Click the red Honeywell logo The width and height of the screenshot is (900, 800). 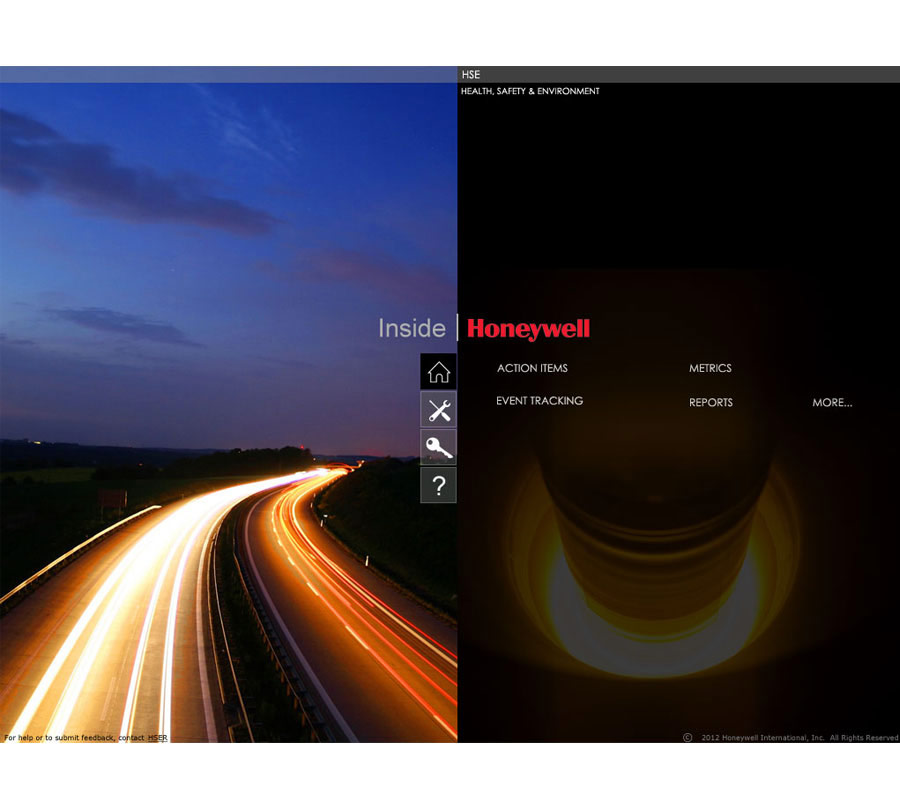[528, 329]
